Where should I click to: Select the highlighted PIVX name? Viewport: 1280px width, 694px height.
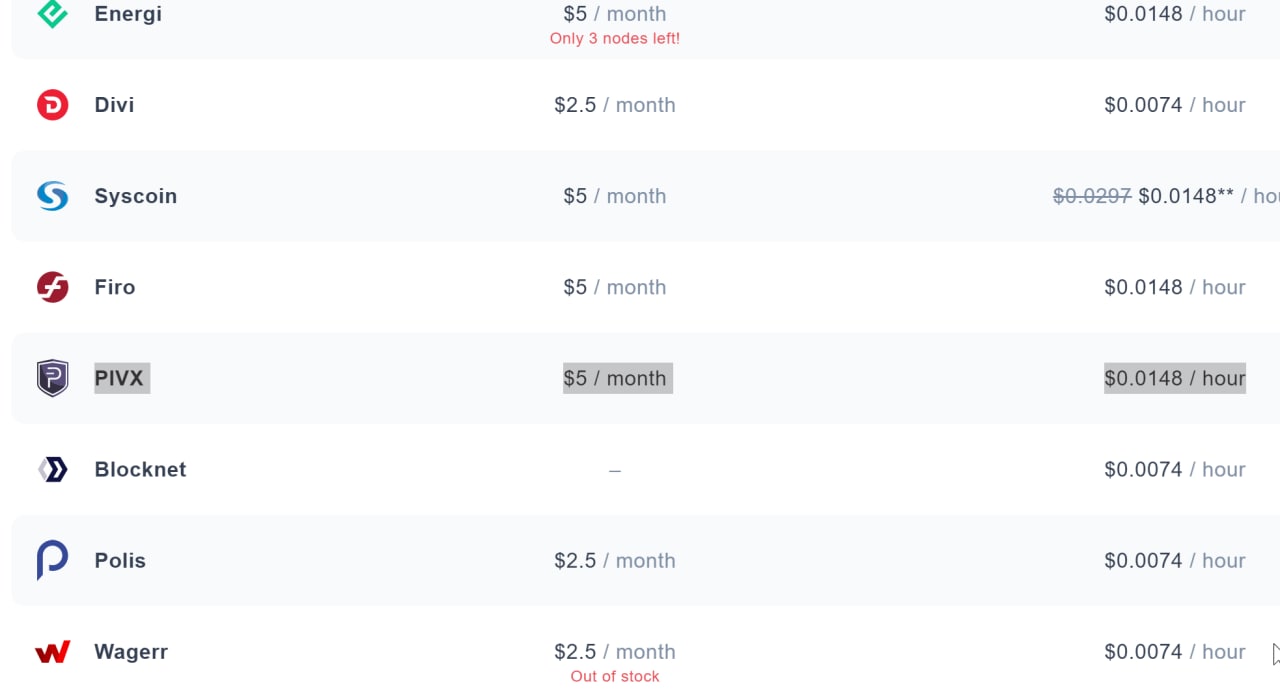122,378
